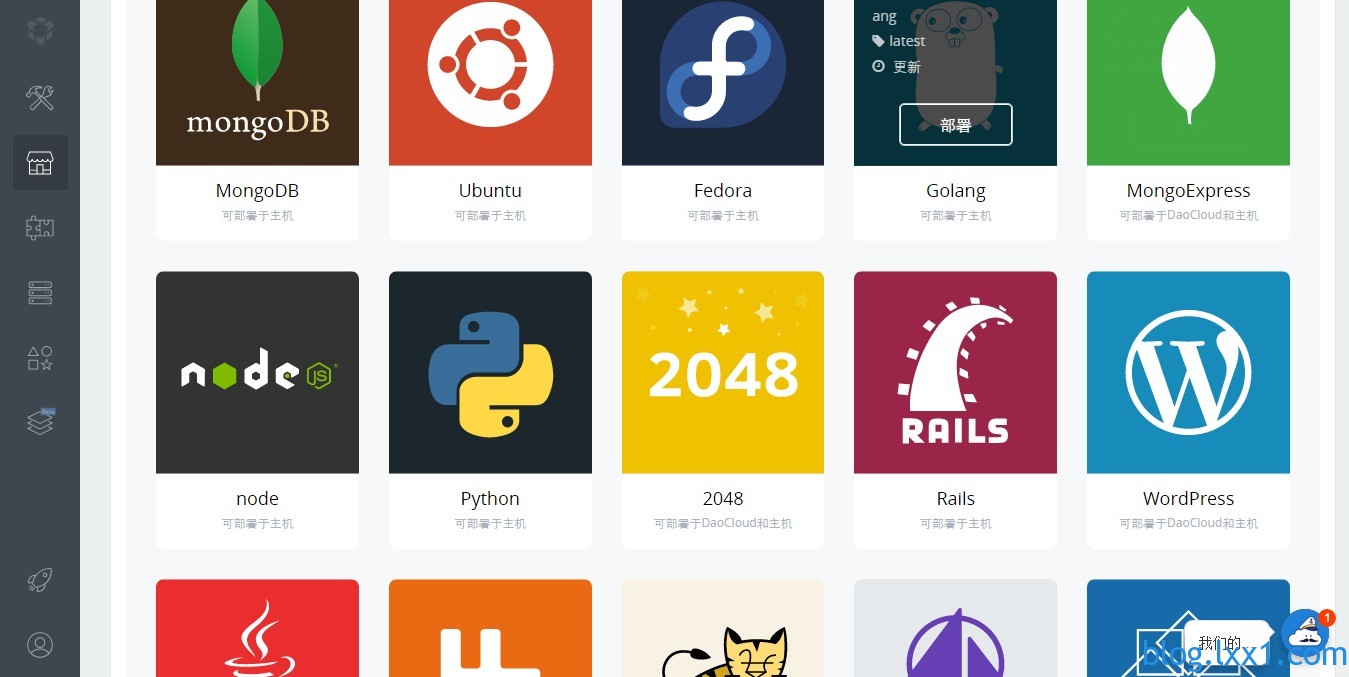Image resolution: width=1349 pixels, height=677 pixels.
Task: Click the shapes icon in the sidebar
Action: (x=40, y=358)
